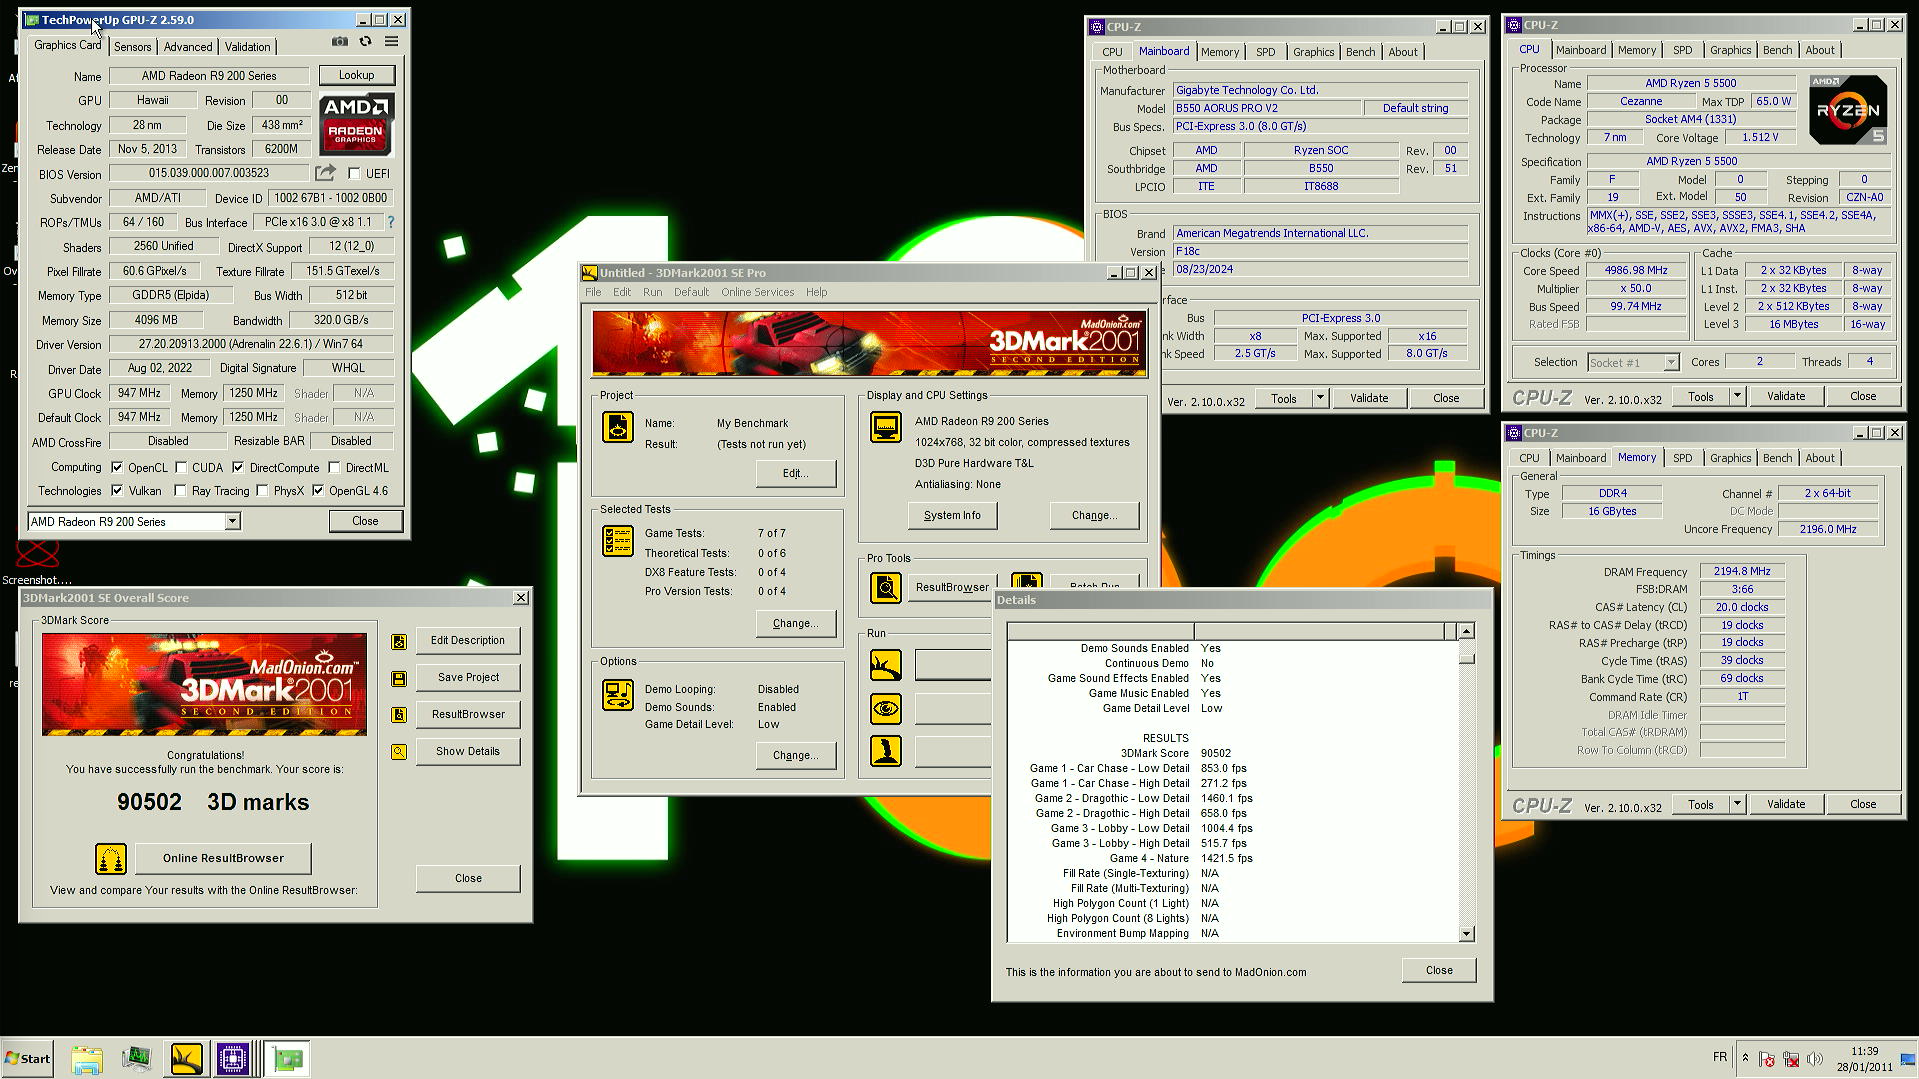
Task: Toggle the OpenGL 4.6 checkbox
Action: coord(318,491)
